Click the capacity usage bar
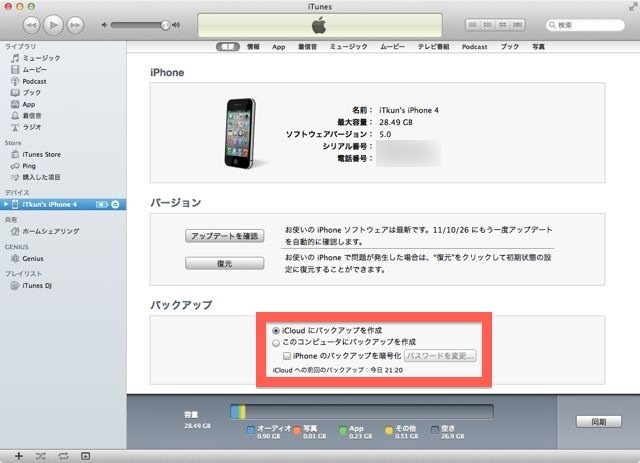This screenshot has width=640, height=463. click(x=362, y=412)
